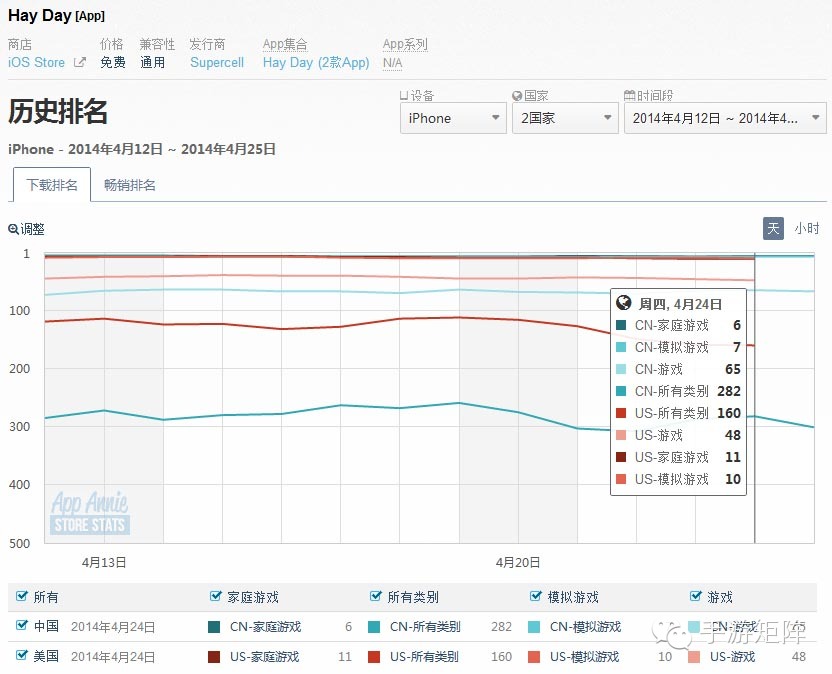Click the CN-所有类别 legend label
The height and width of the screenshot is (674, 832).
click(x=425, y=627)
